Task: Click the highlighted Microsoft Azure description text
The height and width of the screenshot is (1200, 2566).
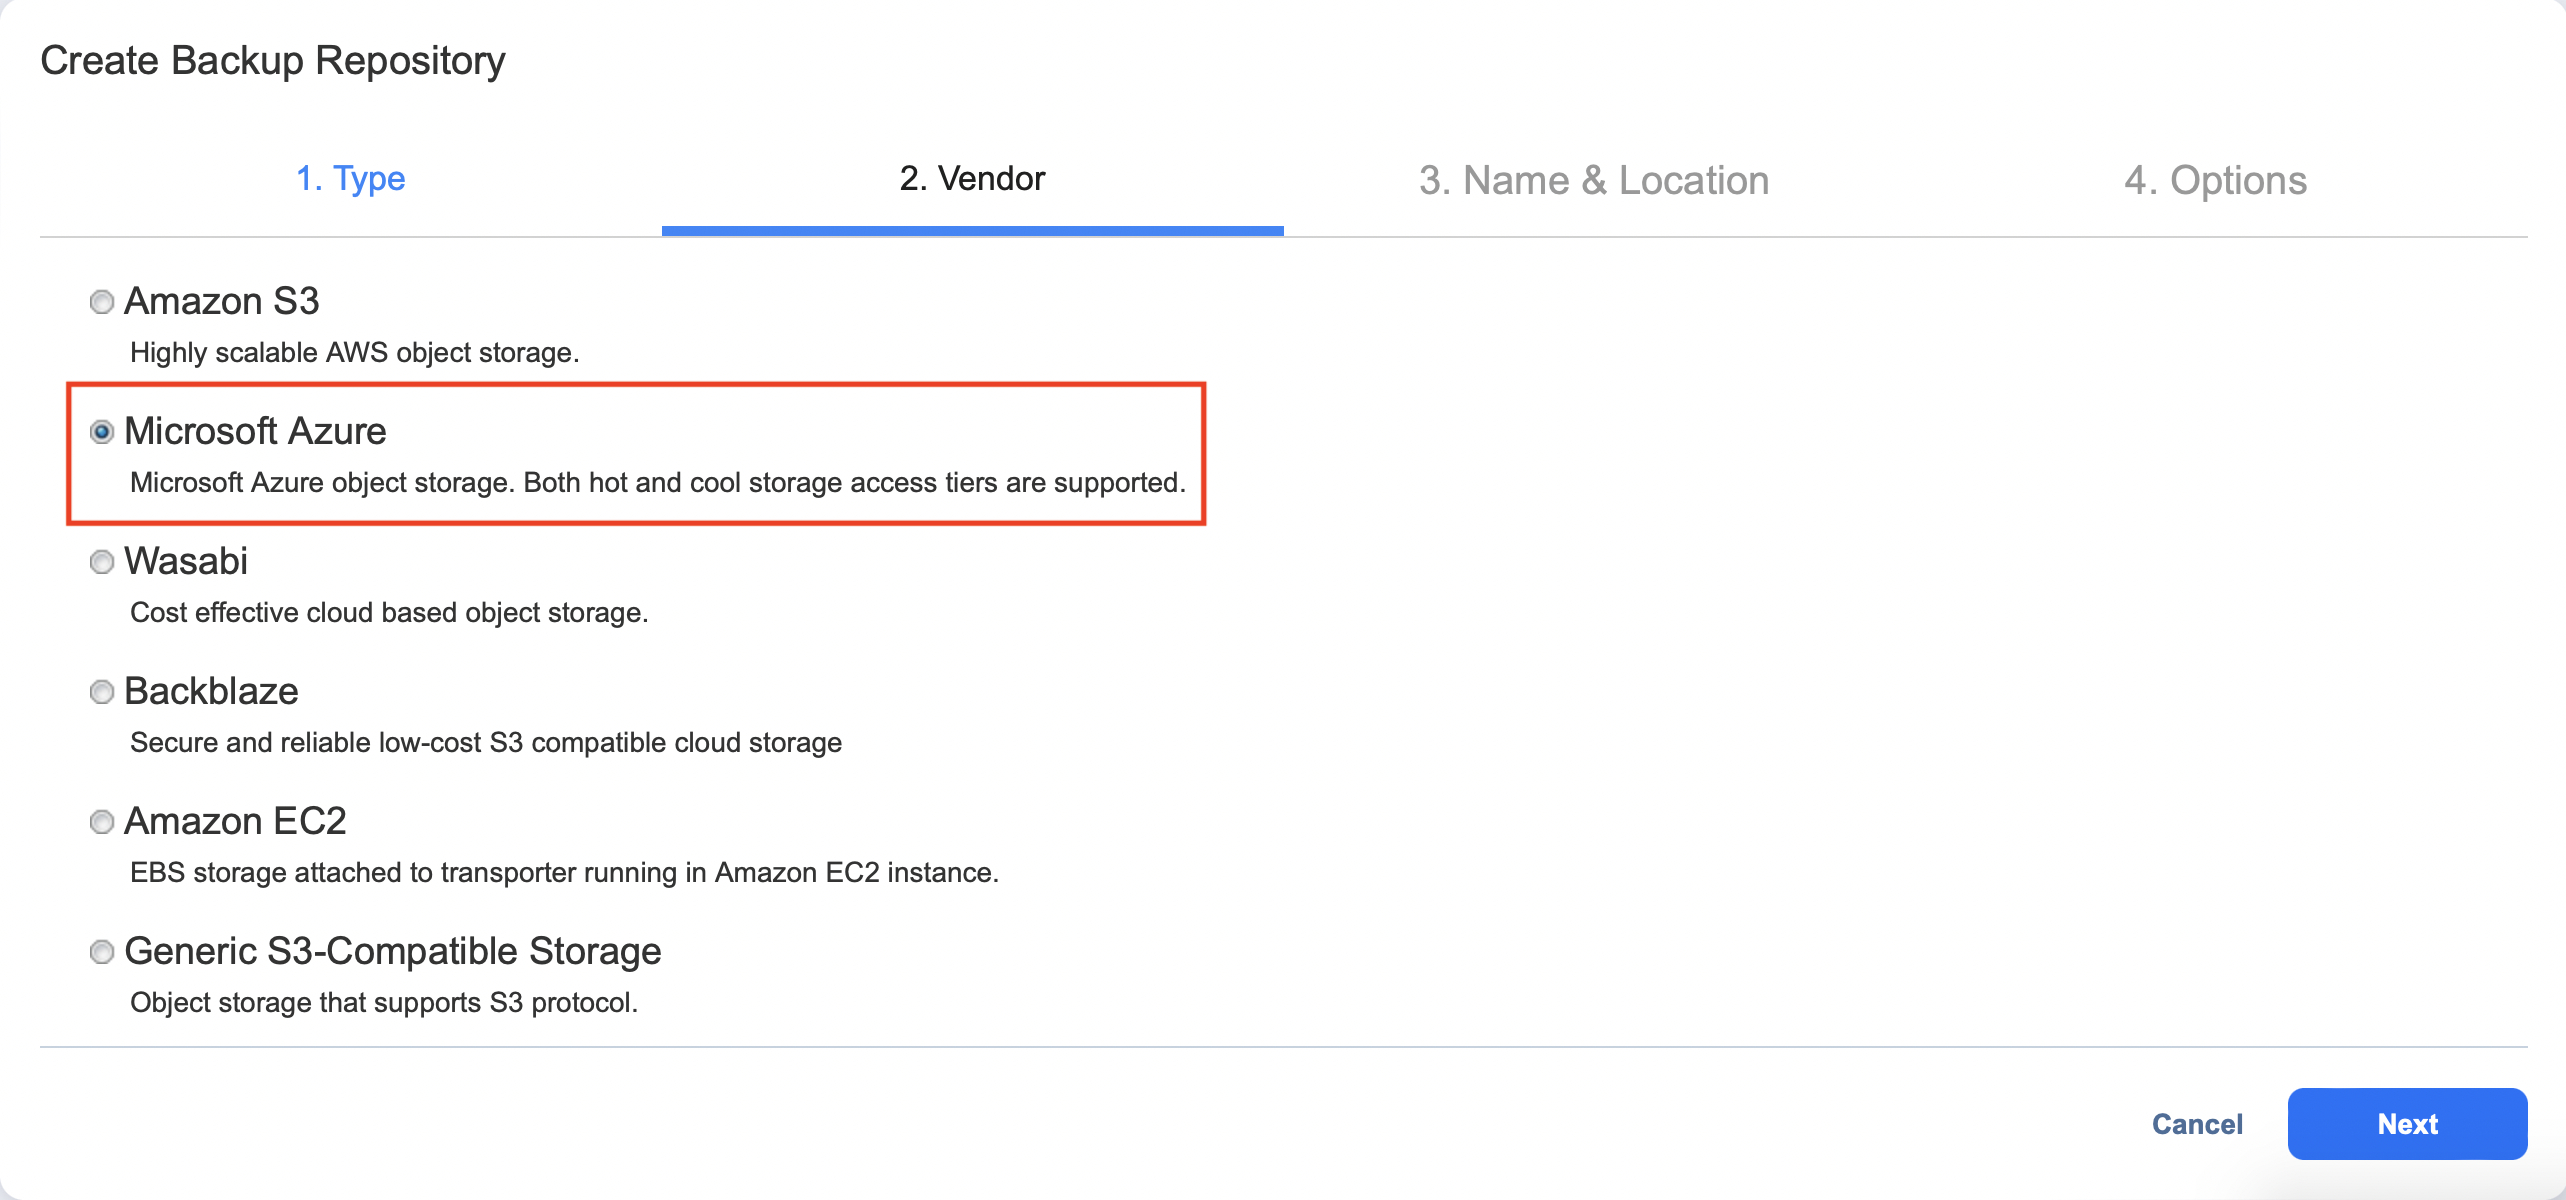Action: pos(657,482)
